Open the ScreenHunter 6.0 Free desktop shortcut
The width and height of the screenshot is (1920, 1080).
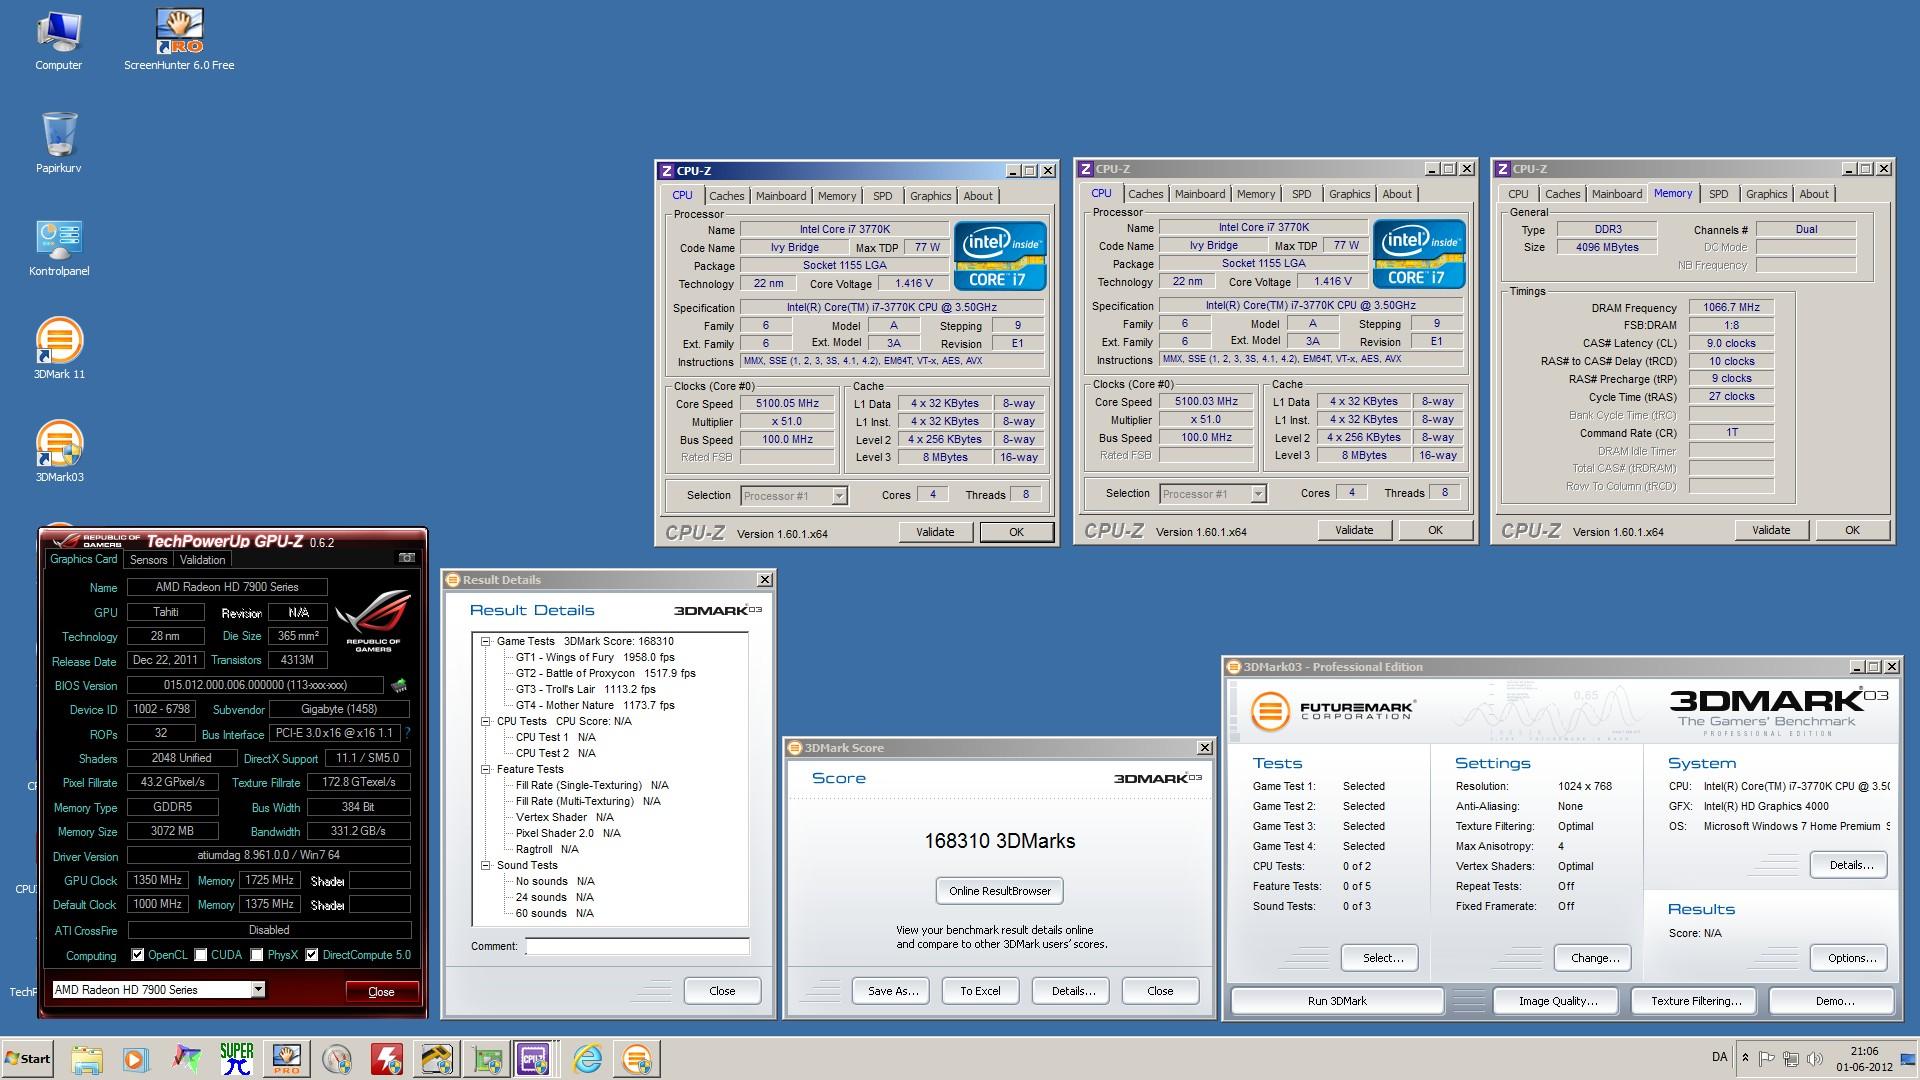(179, 40)
